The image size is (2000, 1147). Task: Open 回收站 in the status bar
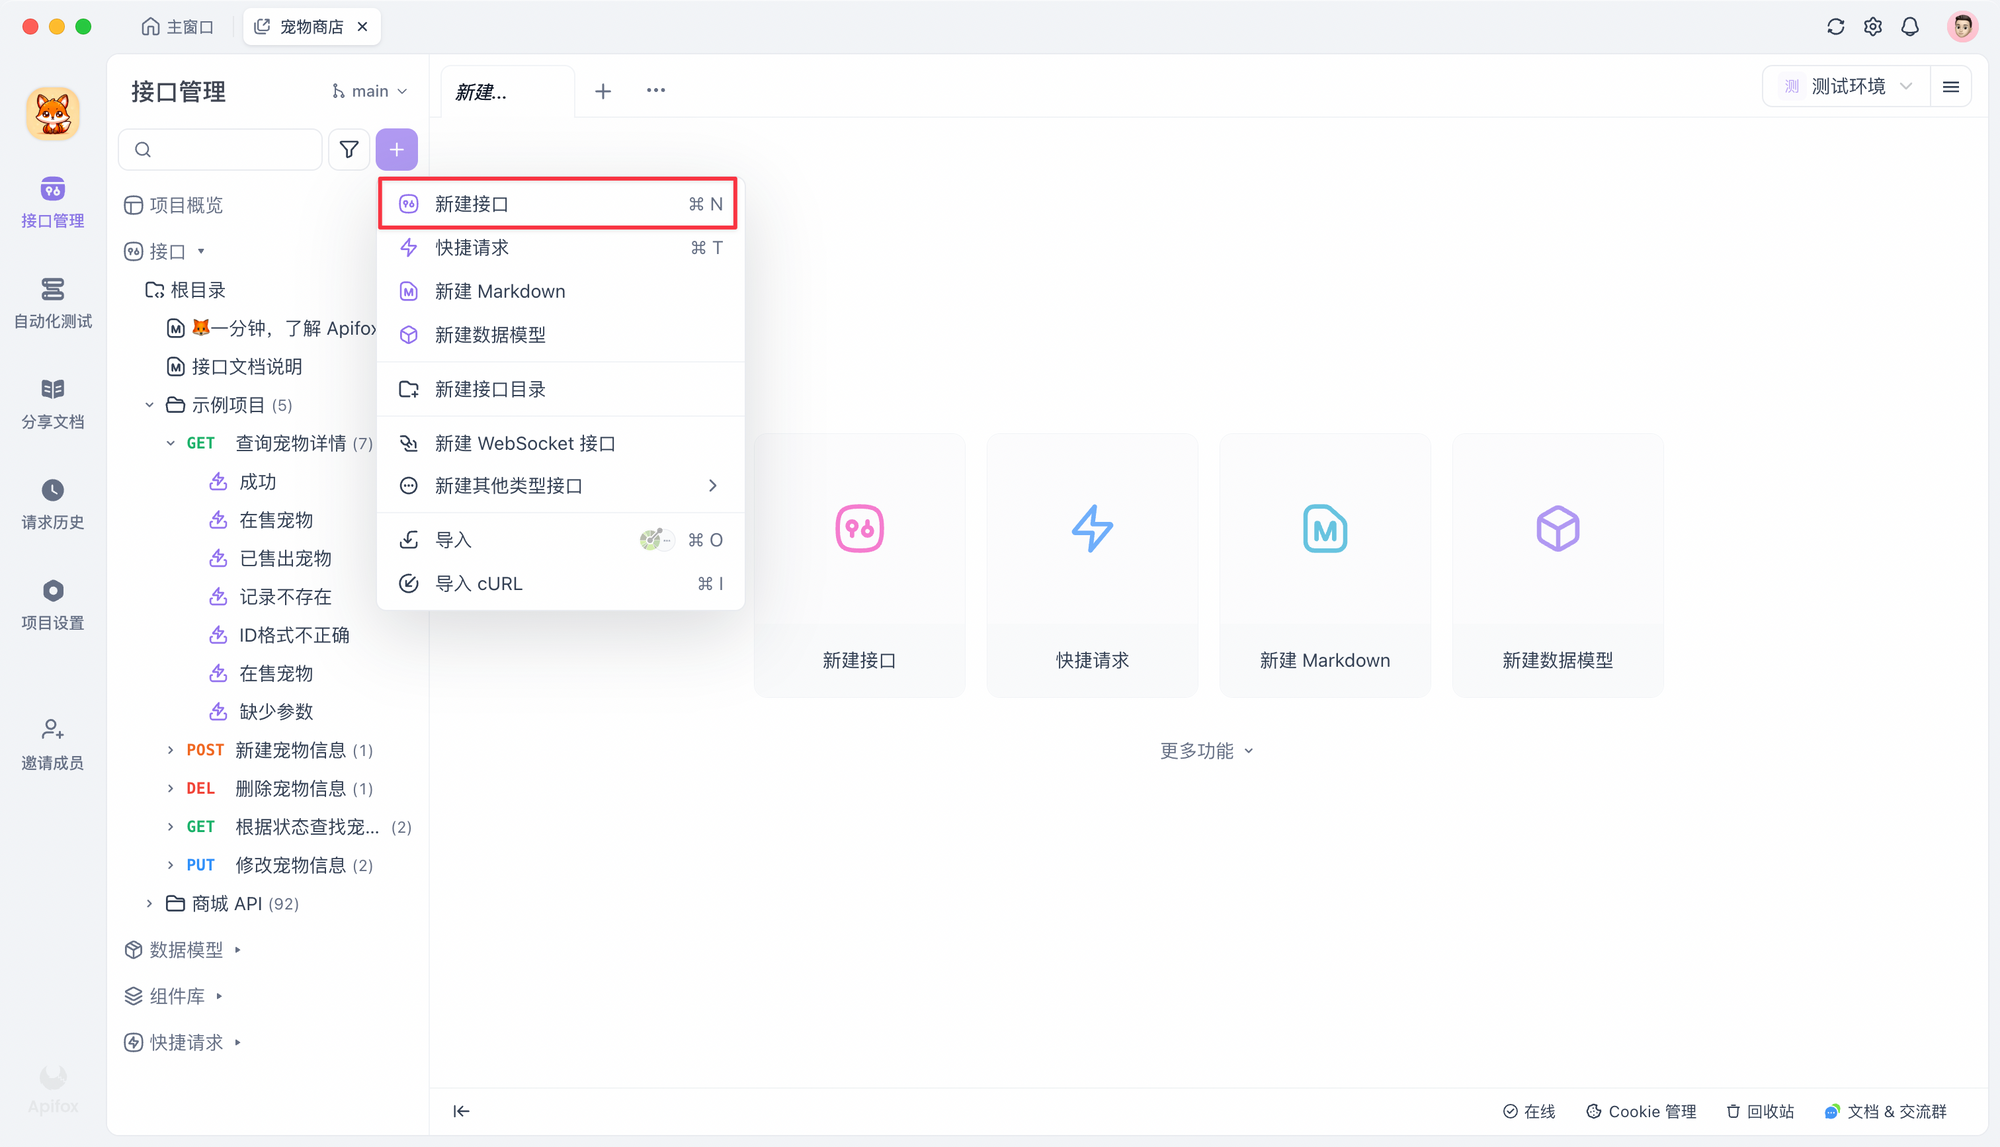1760,1111
